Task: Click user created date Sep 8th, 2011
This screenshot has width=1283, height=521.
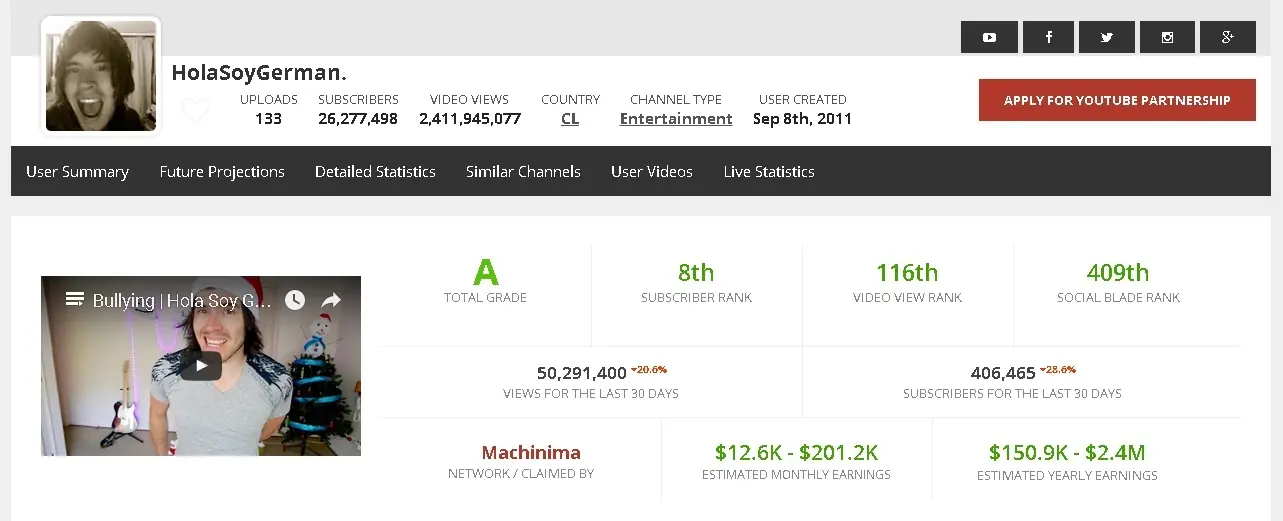Action: (802, 119)
